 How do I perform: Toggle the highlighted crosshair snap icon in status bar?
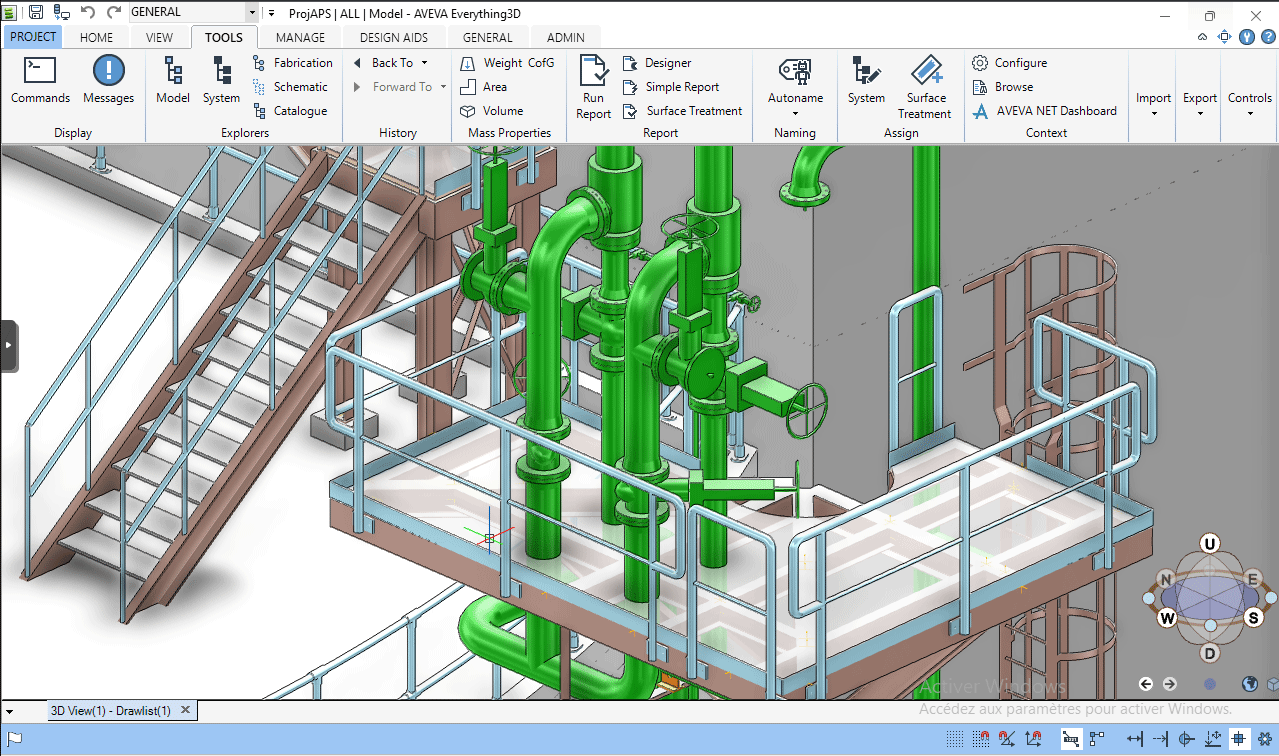coord(1238,739)
